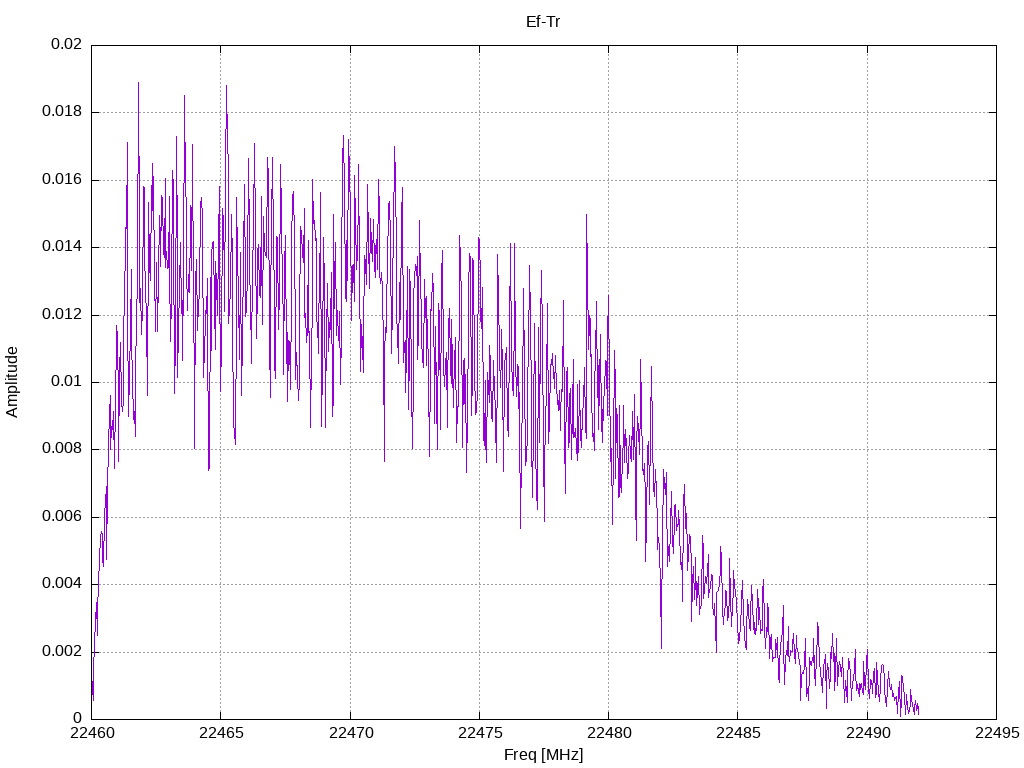Screen dimensions: 1024x768
Task: Click y-axis tick label 0.004
Action: (x=63, y=584)
